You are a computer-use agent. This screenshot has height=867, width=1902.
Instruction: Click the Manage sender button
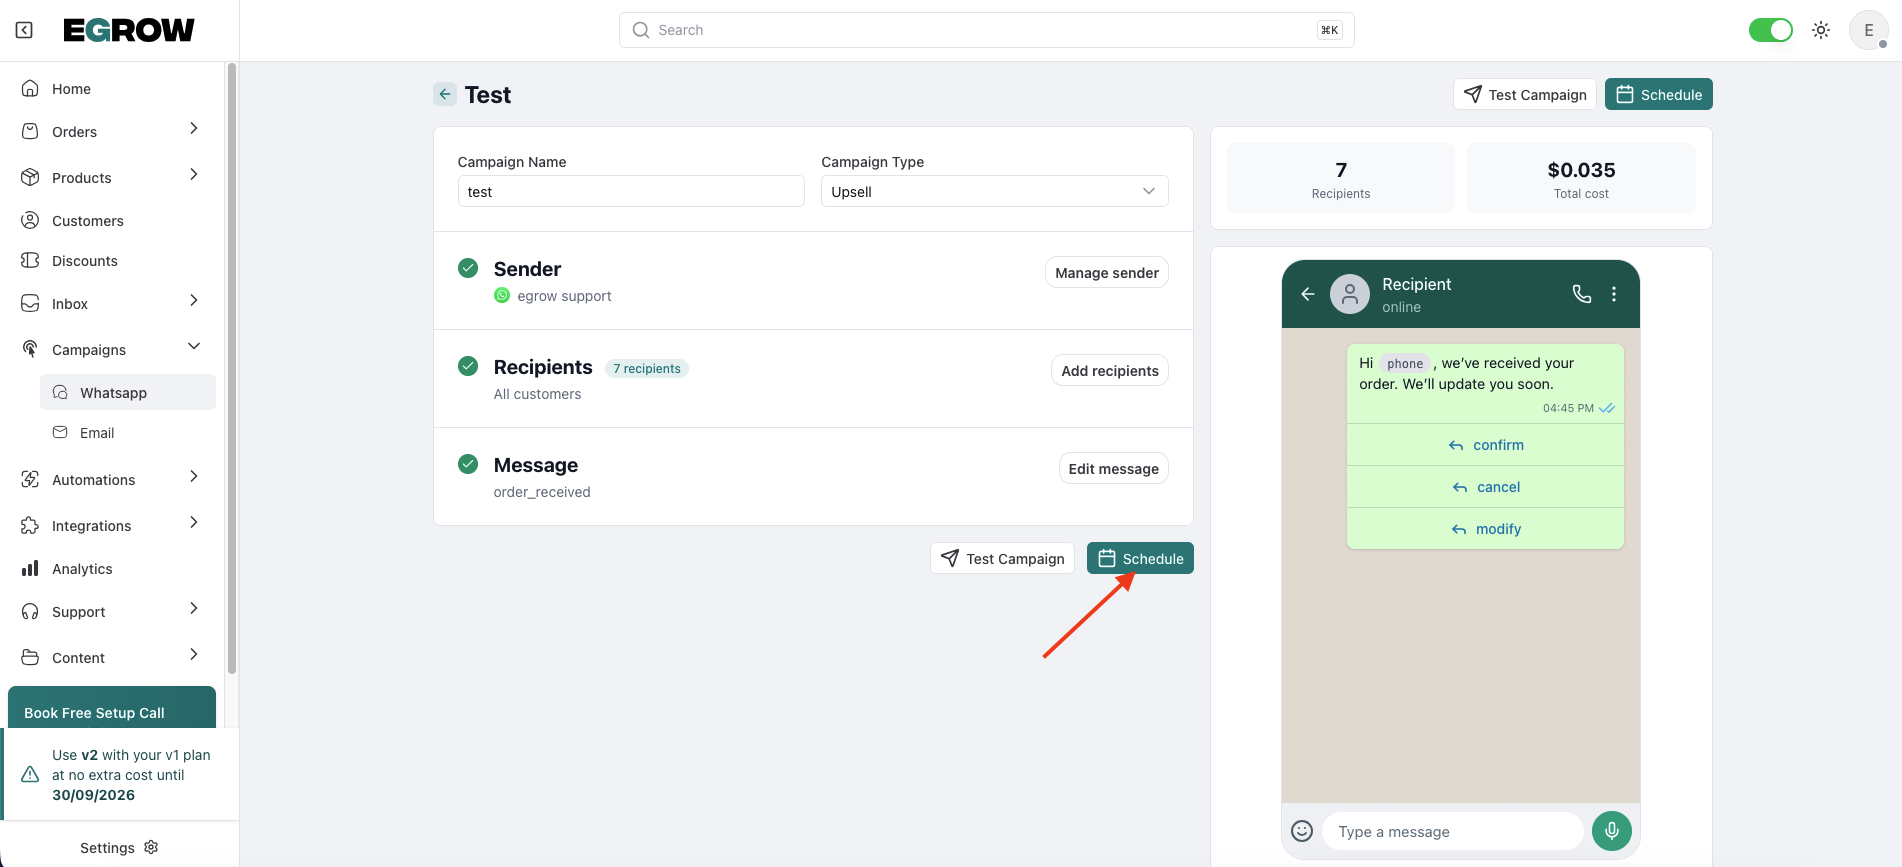[1106, 273]
